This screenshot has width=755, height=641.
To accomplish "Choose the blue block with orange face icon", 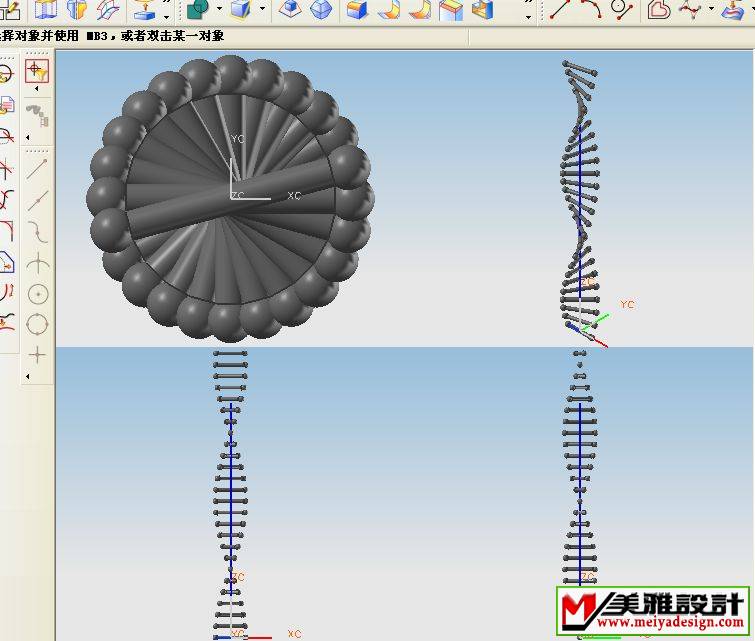I will coord(357,9).
